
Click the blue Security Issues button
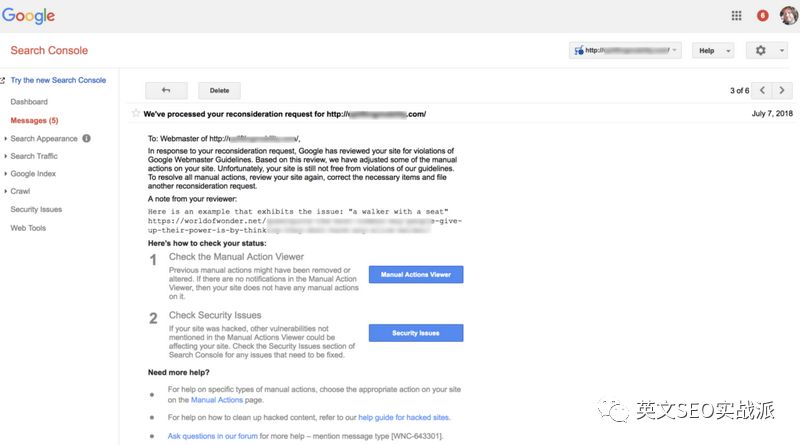(x=416, y=333)
